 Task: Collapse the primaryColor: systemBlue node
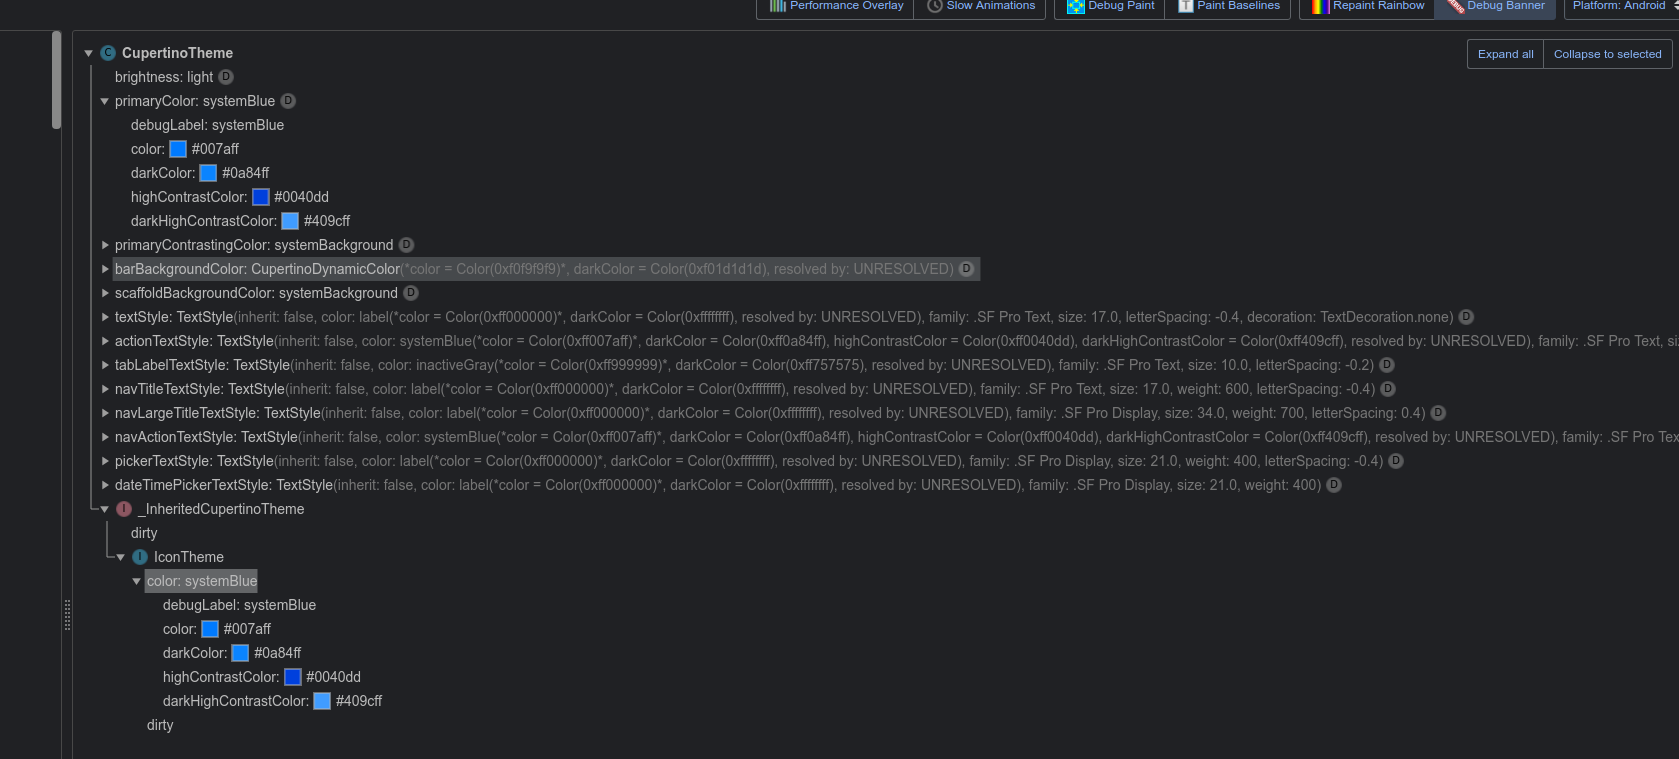(x=105, y=101)
